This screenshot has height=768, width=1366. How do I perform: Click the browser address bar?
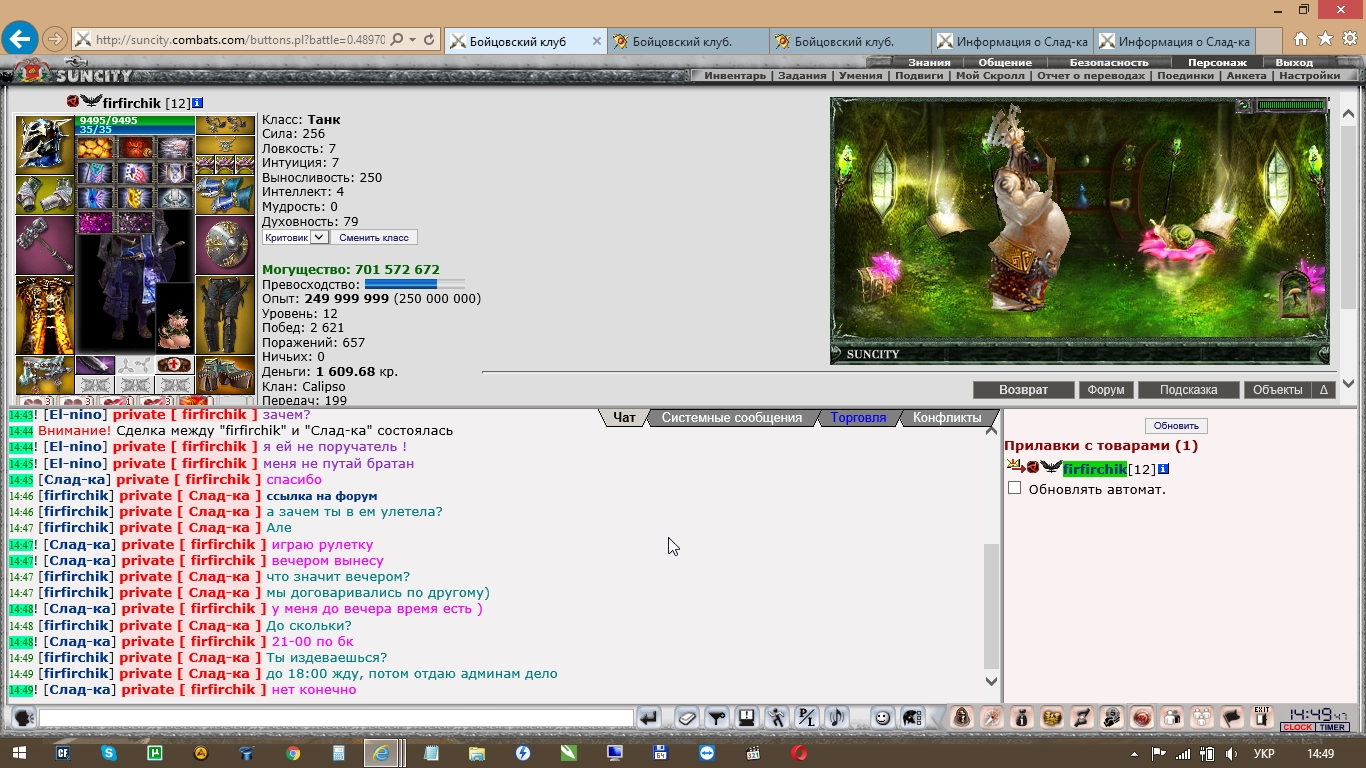[240, 40]
